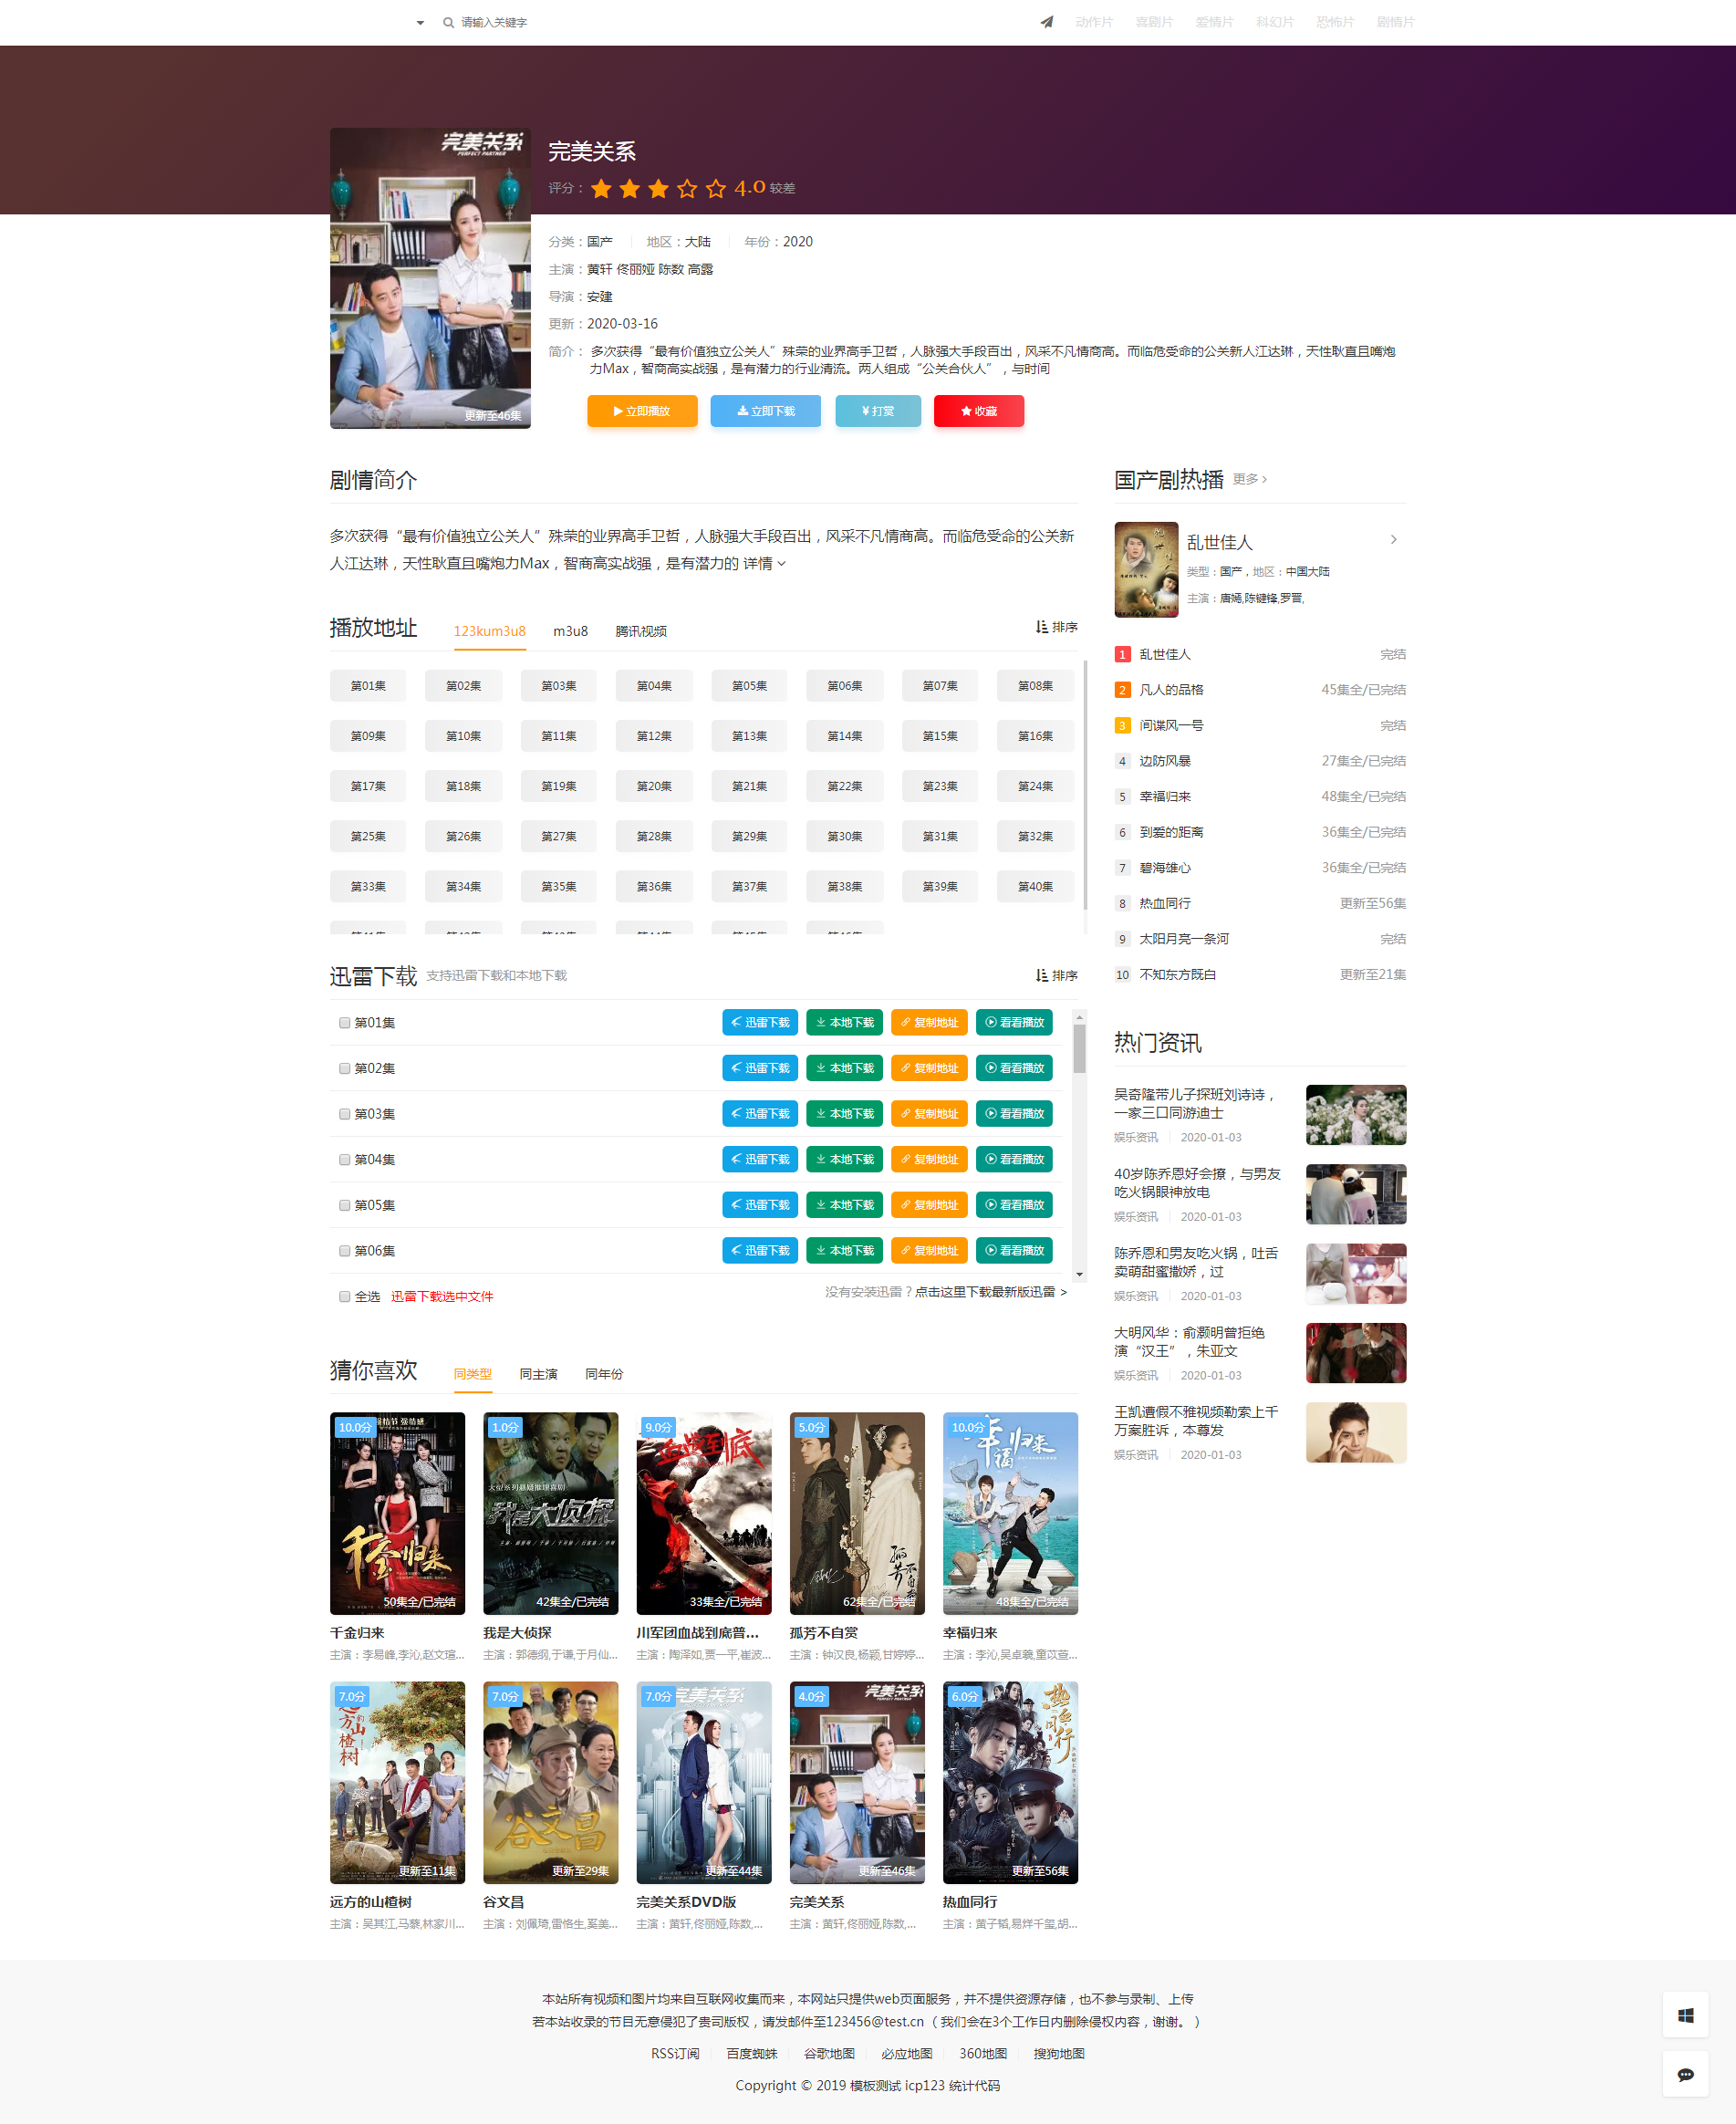This screenshot has width=1736, height=2124.
Task: Open the chat bubble floating button
Action: click(1685, 2074)
